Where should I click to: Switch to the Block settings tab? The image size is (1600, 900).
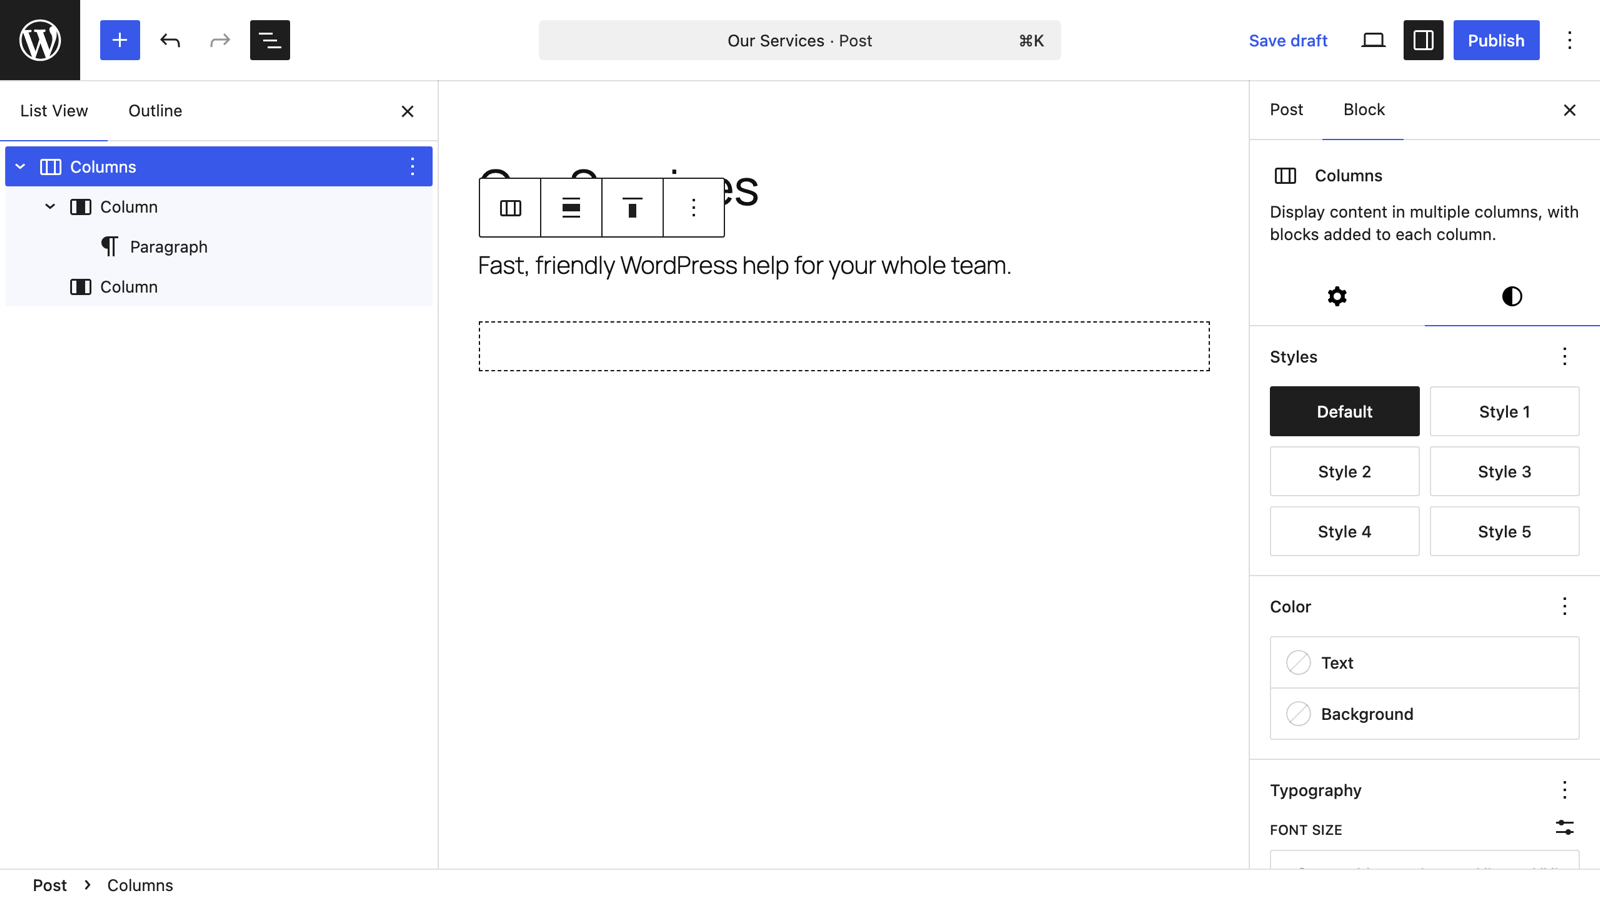pos(1364,110)
